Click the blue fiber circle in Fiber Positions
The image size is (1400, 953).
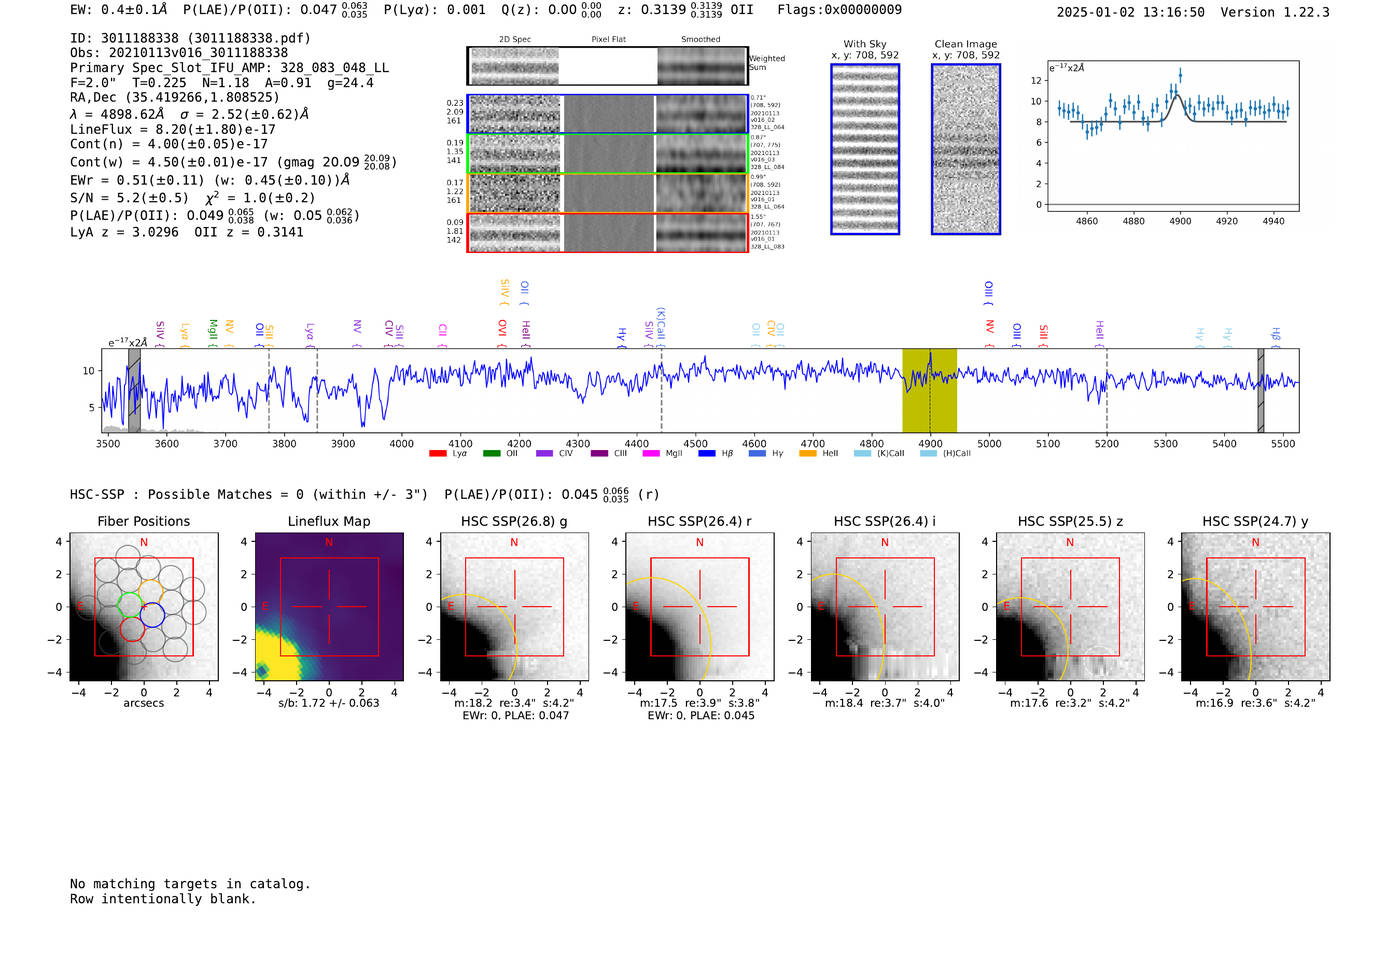(152, 615)
